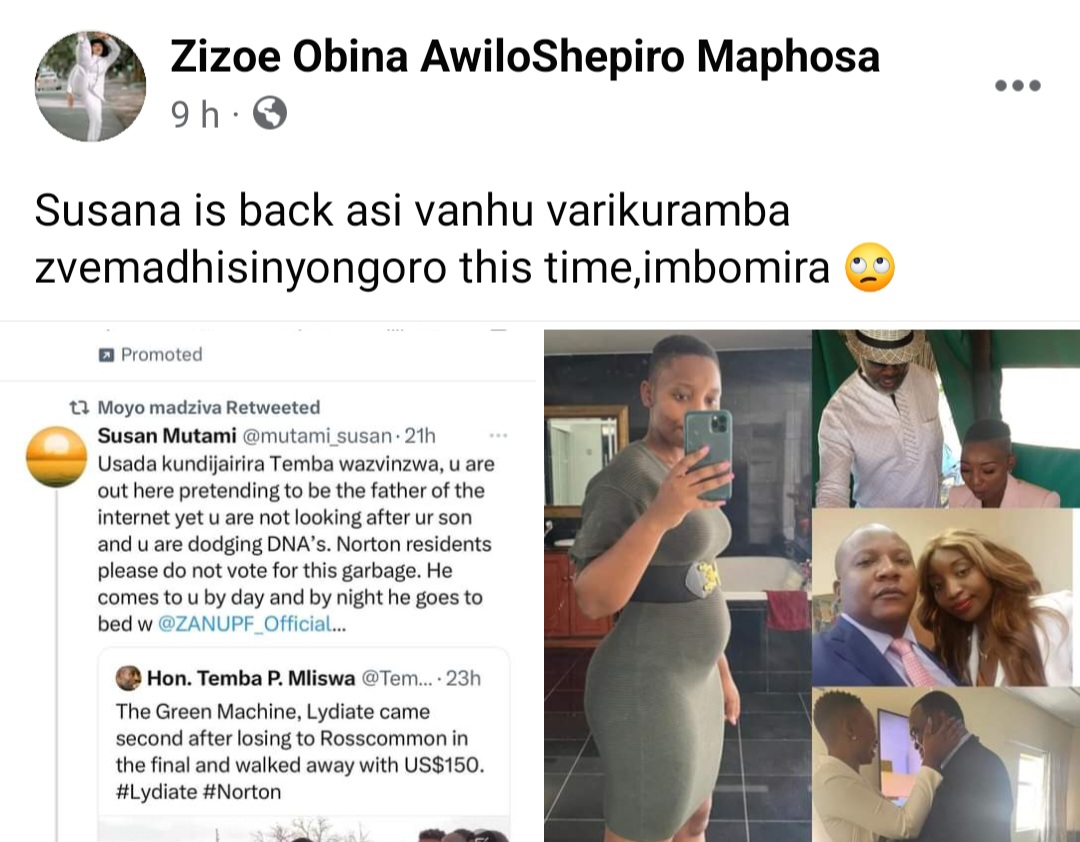Follow the @ZANUPF_Official mention link
The height and width of the screenshot is (842, 1080).
click(x=245, y=624)
